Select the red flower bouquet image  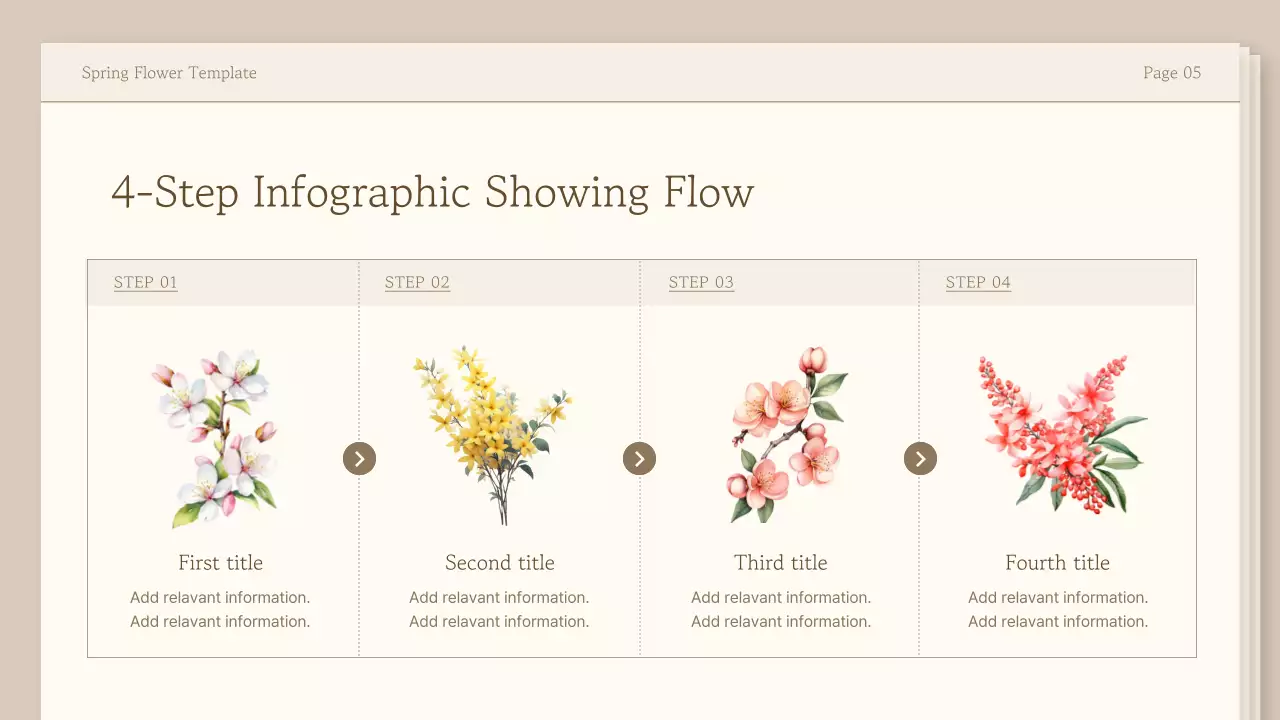click(1060, 432)
